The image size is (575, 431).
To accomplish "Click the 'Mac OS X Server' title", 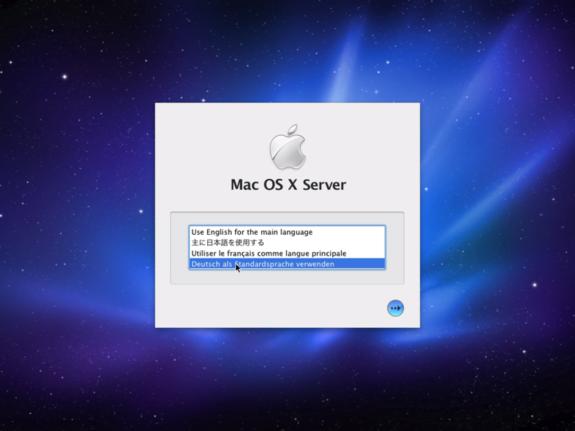I will [288, 185].
